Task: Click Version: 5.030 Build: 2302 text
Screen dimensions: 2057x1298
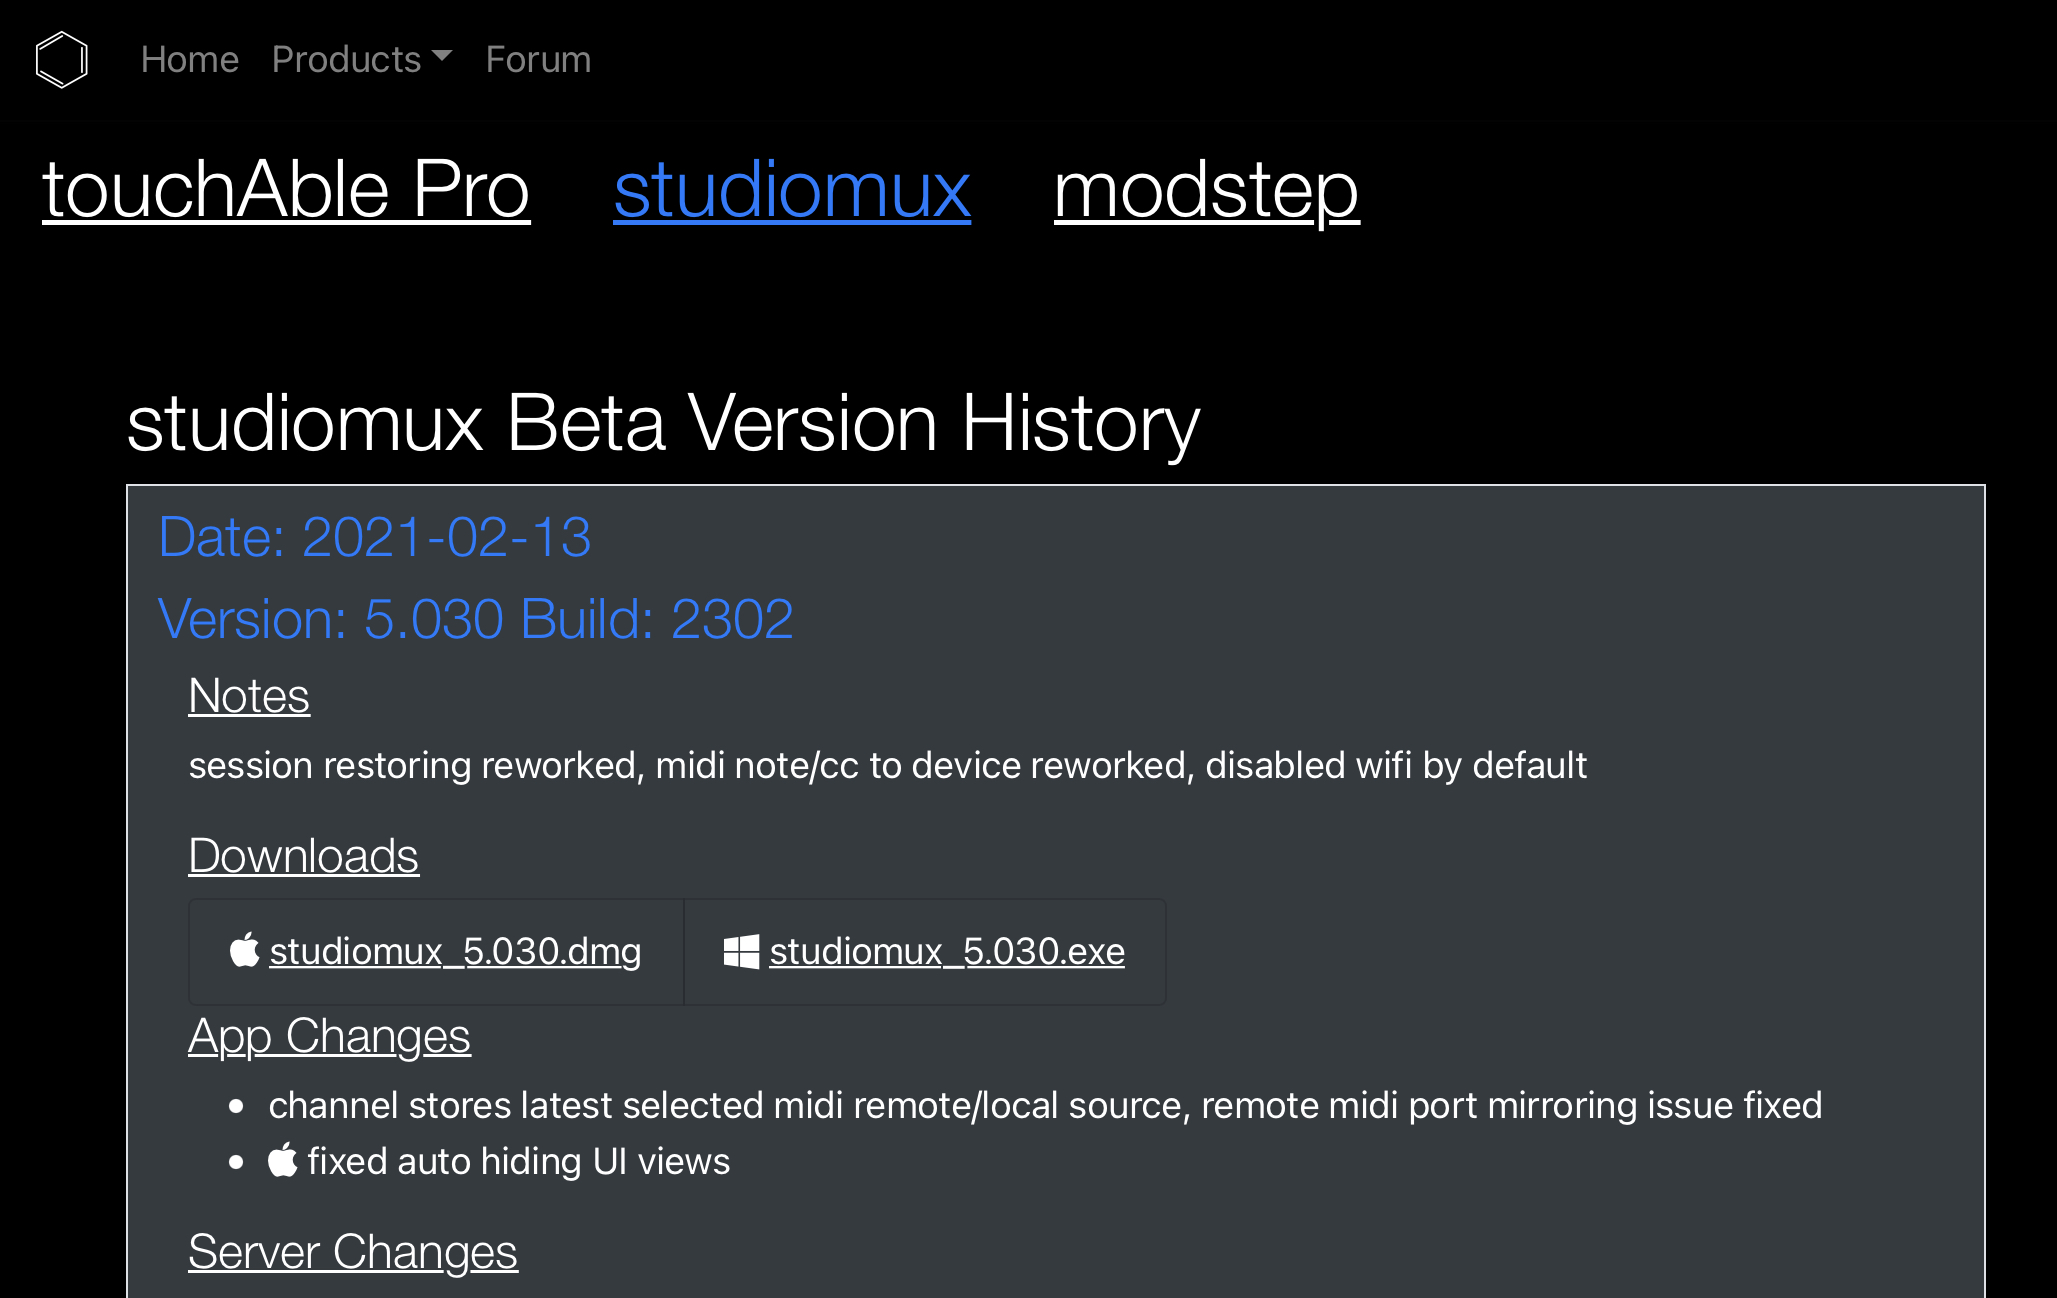Action: (476, 619)
